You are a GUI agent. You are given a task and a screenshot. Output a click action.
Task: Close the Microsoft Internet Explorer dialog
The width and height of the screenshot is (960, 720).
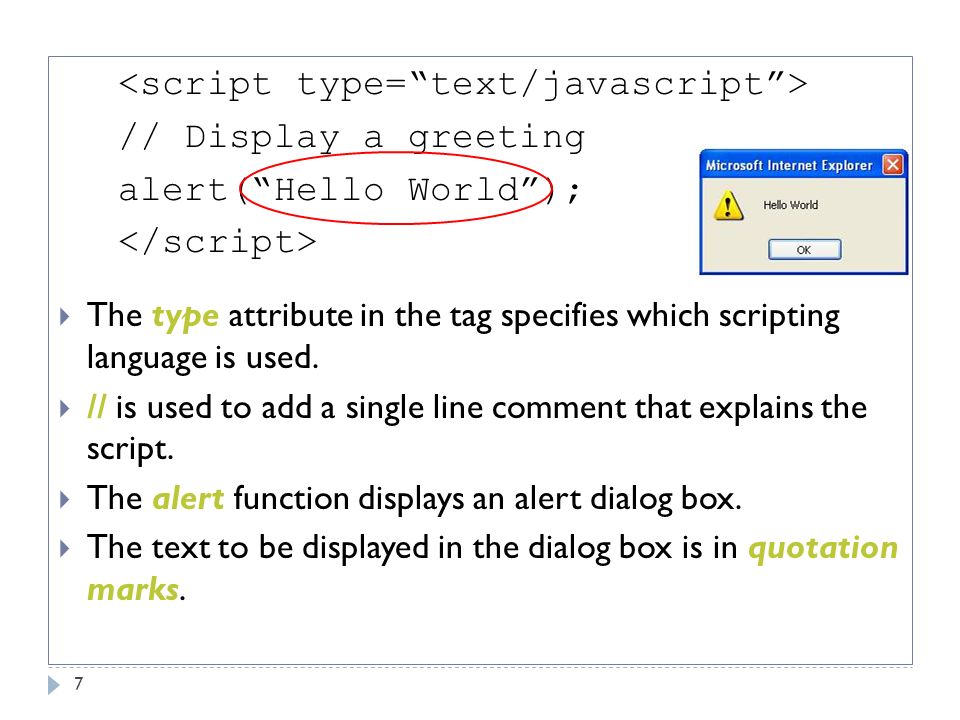pyautogui.click(x=893, y=165)
